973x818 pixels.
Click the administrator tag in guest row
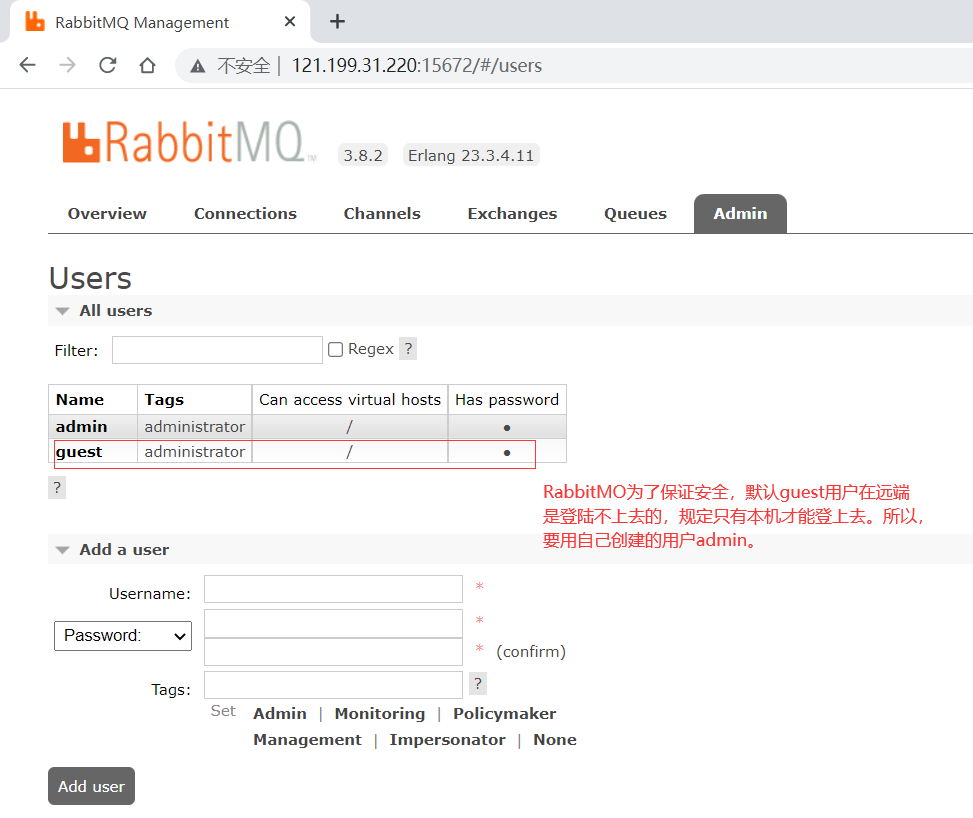point(195,452)
